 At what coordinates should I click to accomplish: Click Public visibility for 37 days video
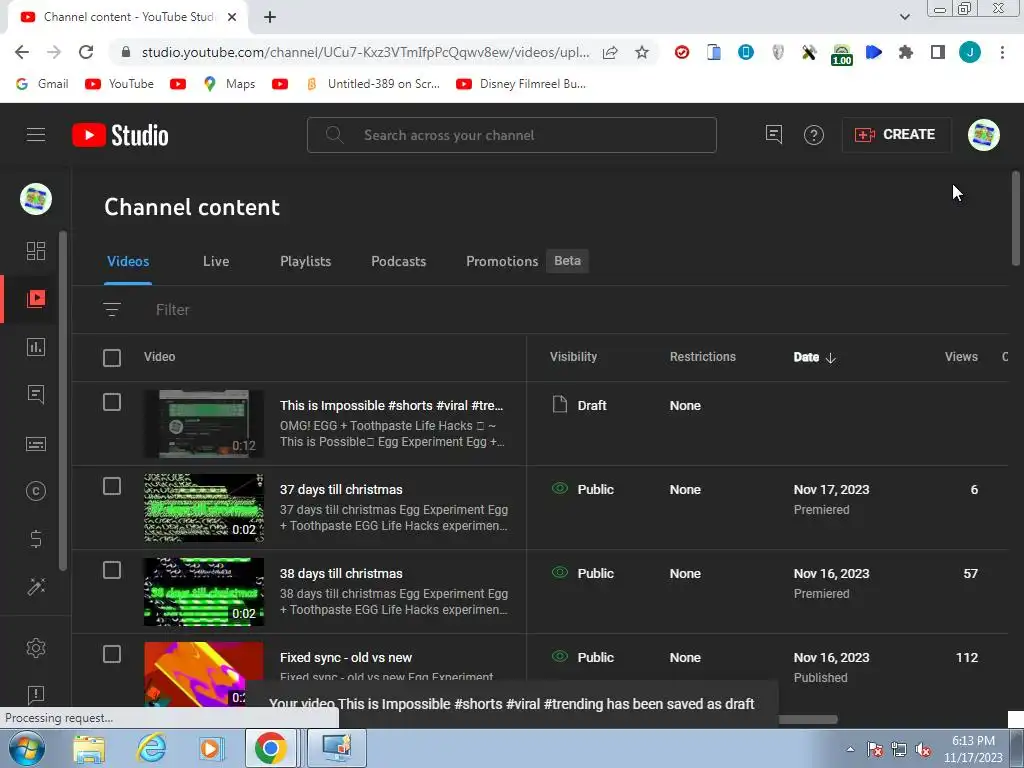pos(583,489)
